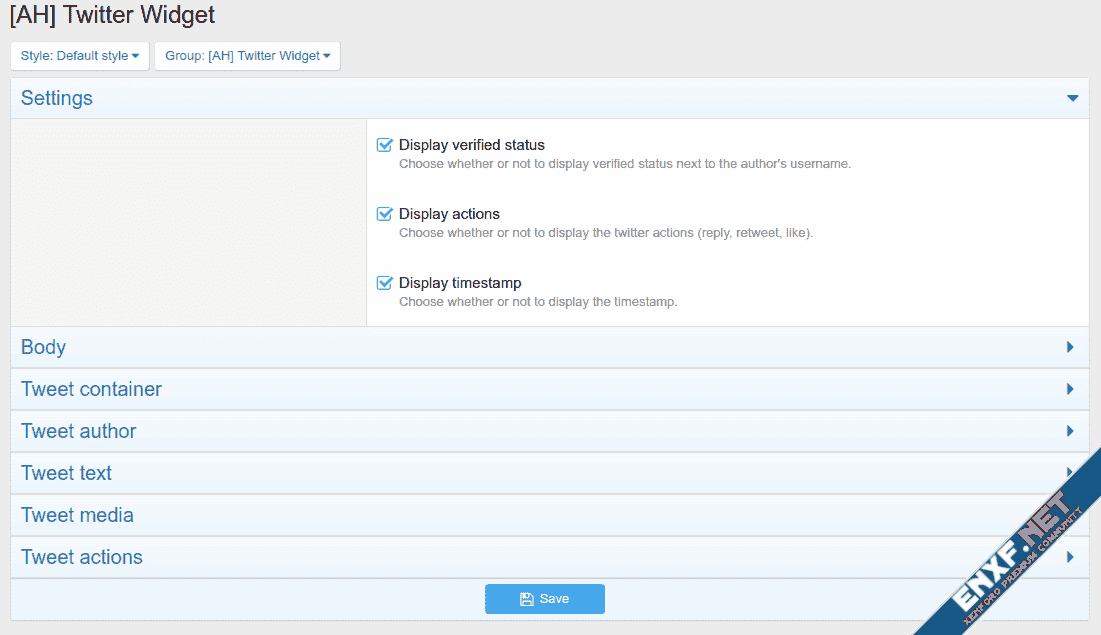Click the Tweet container row arrow icon
Screen dimensions: 1101x635
point(1070,389)
